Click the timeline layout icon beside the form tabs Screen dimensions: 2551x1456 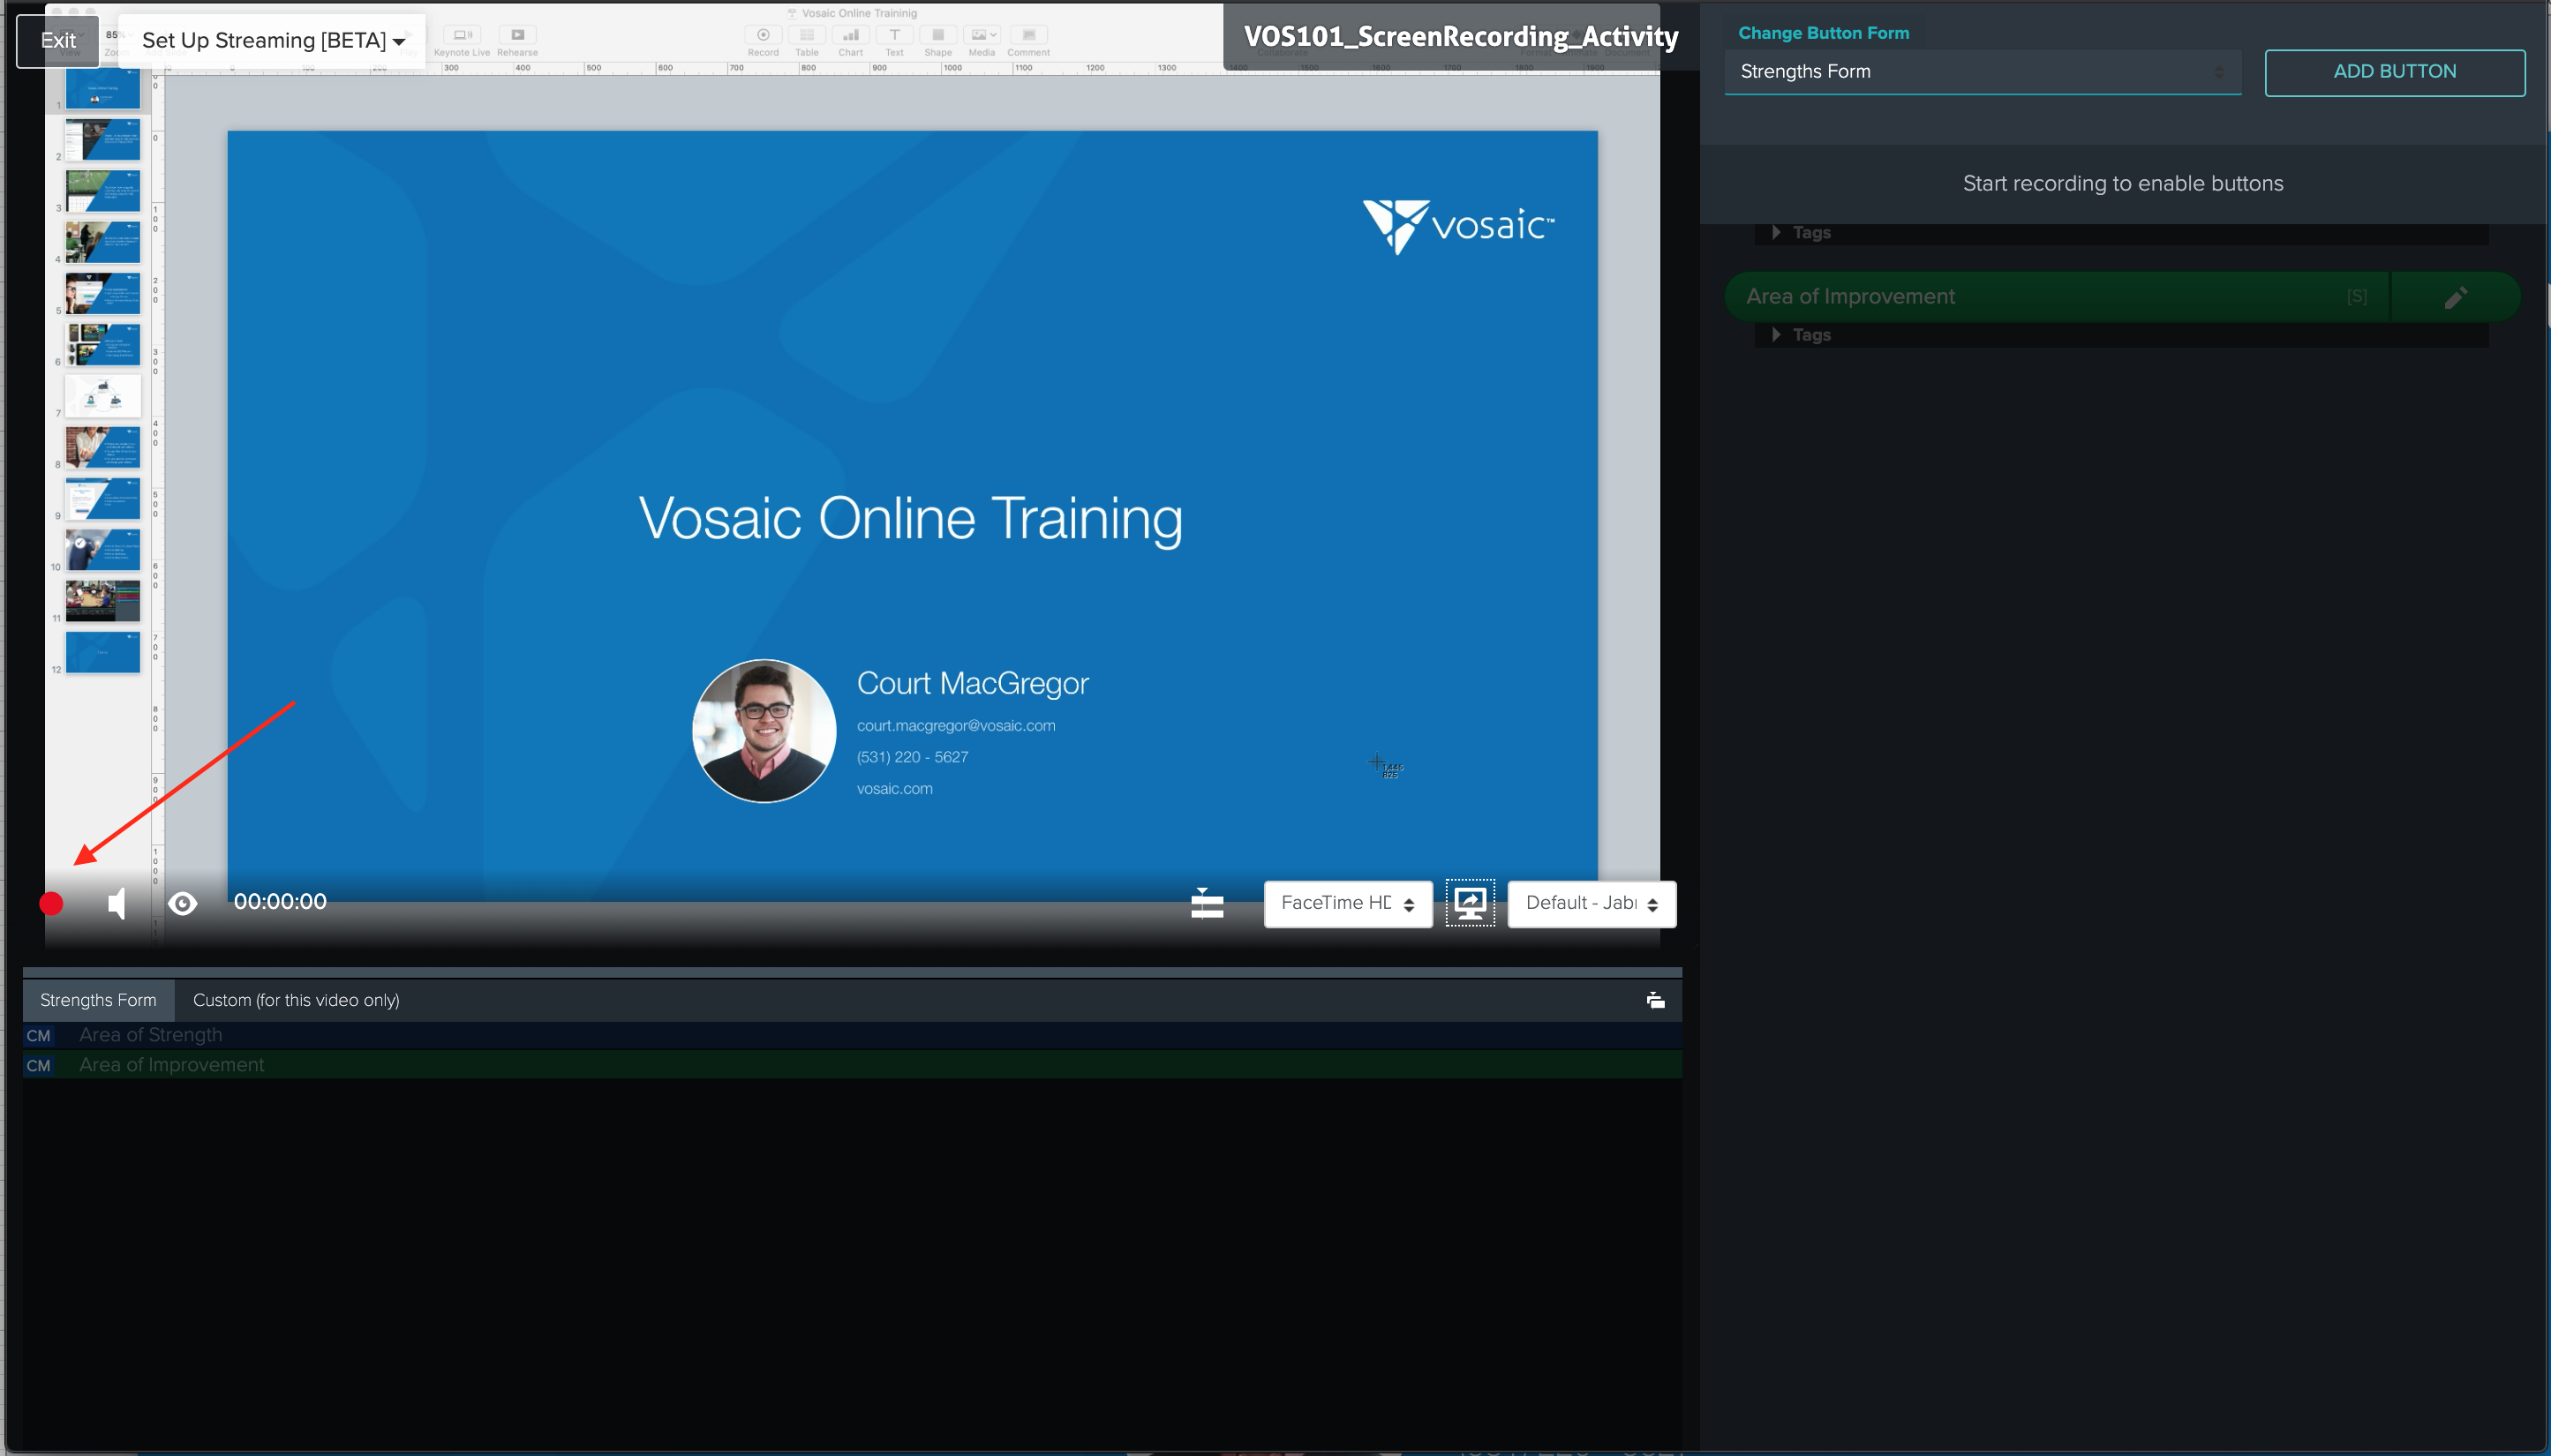[x=1655, y=1000]
